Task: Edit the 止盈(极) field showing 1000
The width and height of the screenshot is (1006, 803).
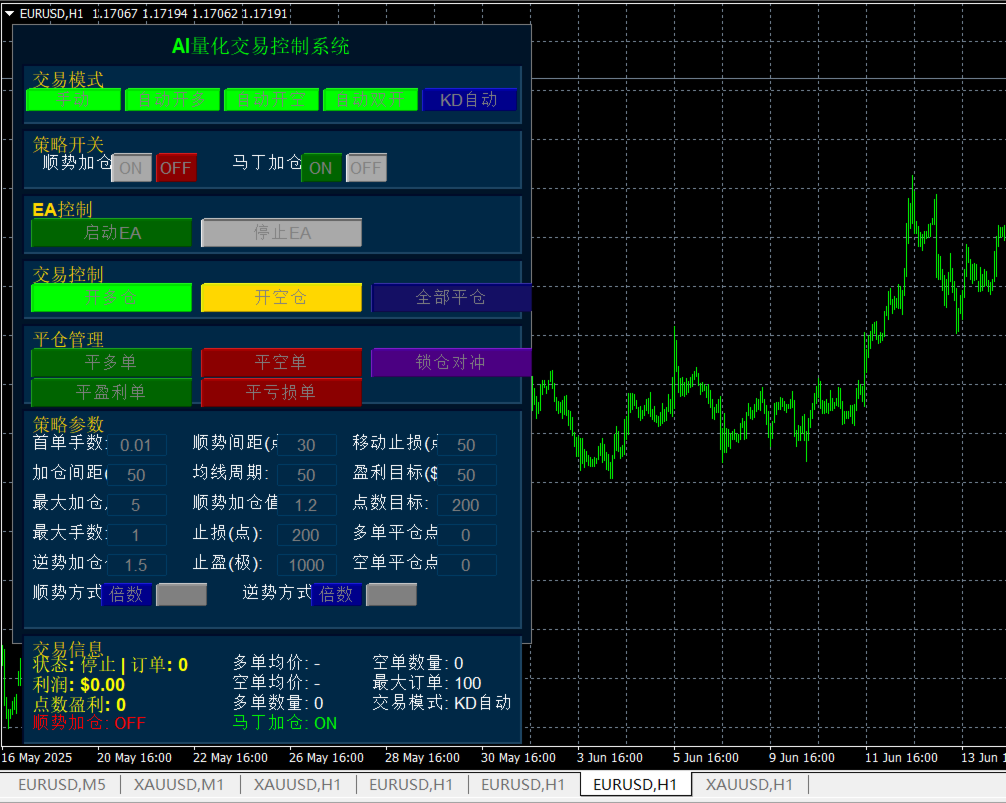Action: click(307, 565)
